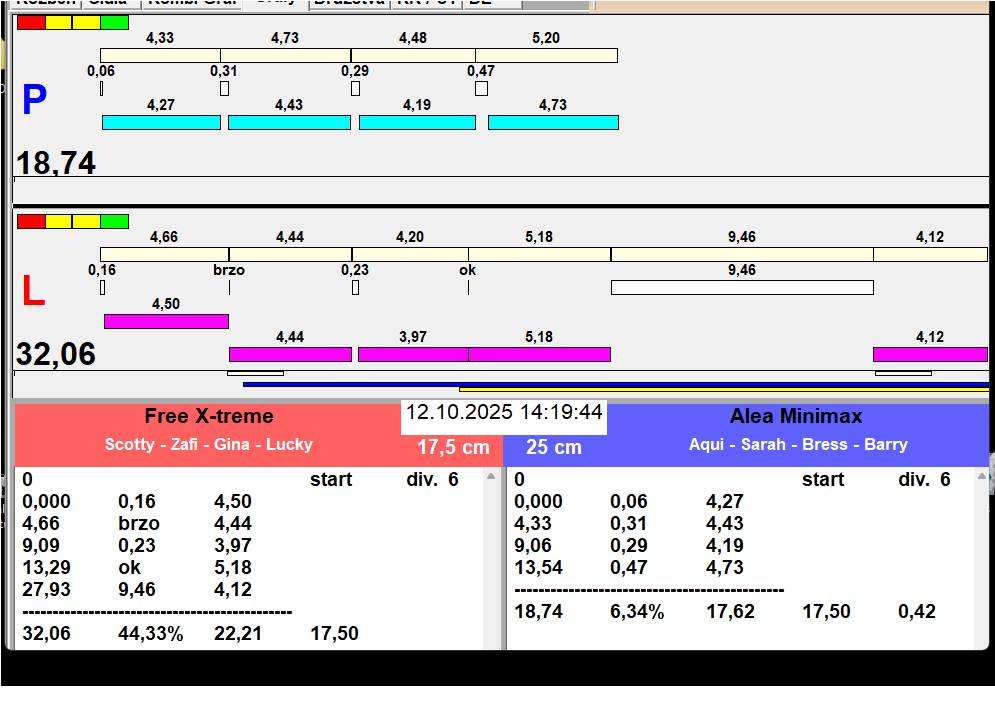
Task: Select the 0,47 changeover box in lane P
Action: pyautogui.click(x=481, y=88)
